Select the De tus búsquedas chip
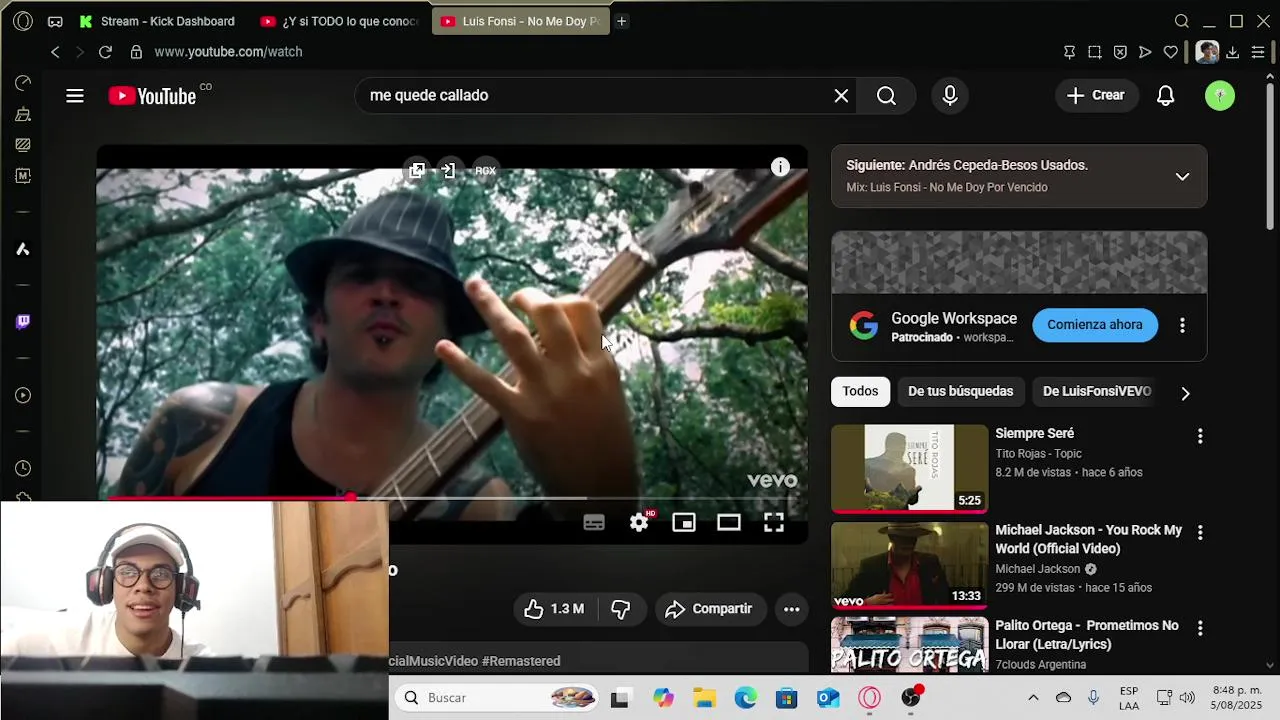Viewport: 1280px width, 720px height. click(x=960, y=392)
